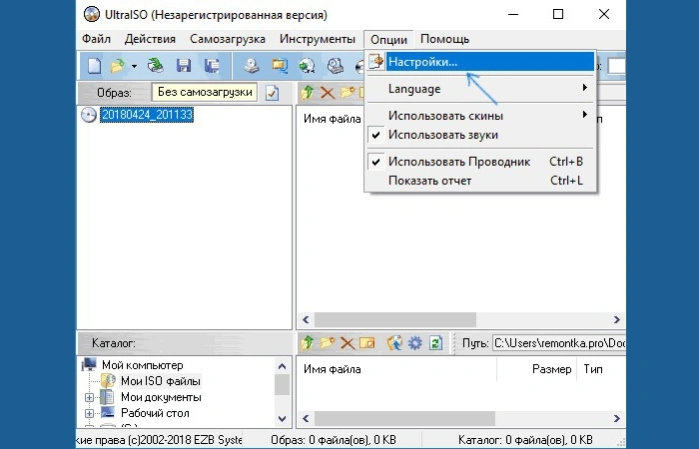
Task: Click image pane horizontal scrollbar right arrow
Action: tap(617, 320)
